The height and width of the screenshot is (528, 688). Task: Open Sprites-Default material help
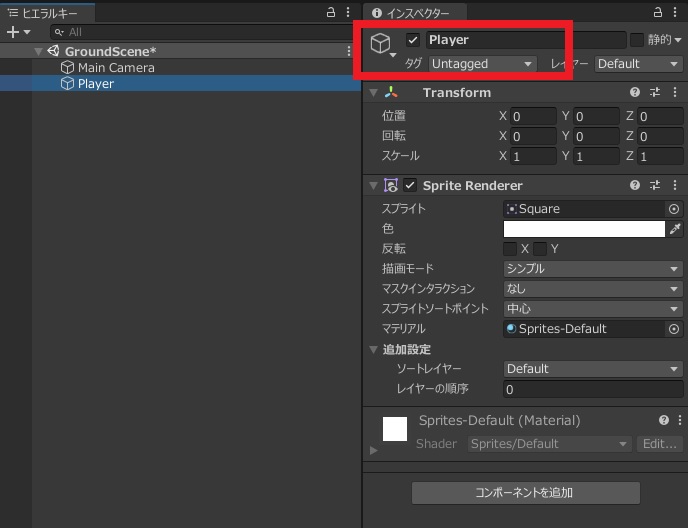pyautogui.click(x=663, y=420)
